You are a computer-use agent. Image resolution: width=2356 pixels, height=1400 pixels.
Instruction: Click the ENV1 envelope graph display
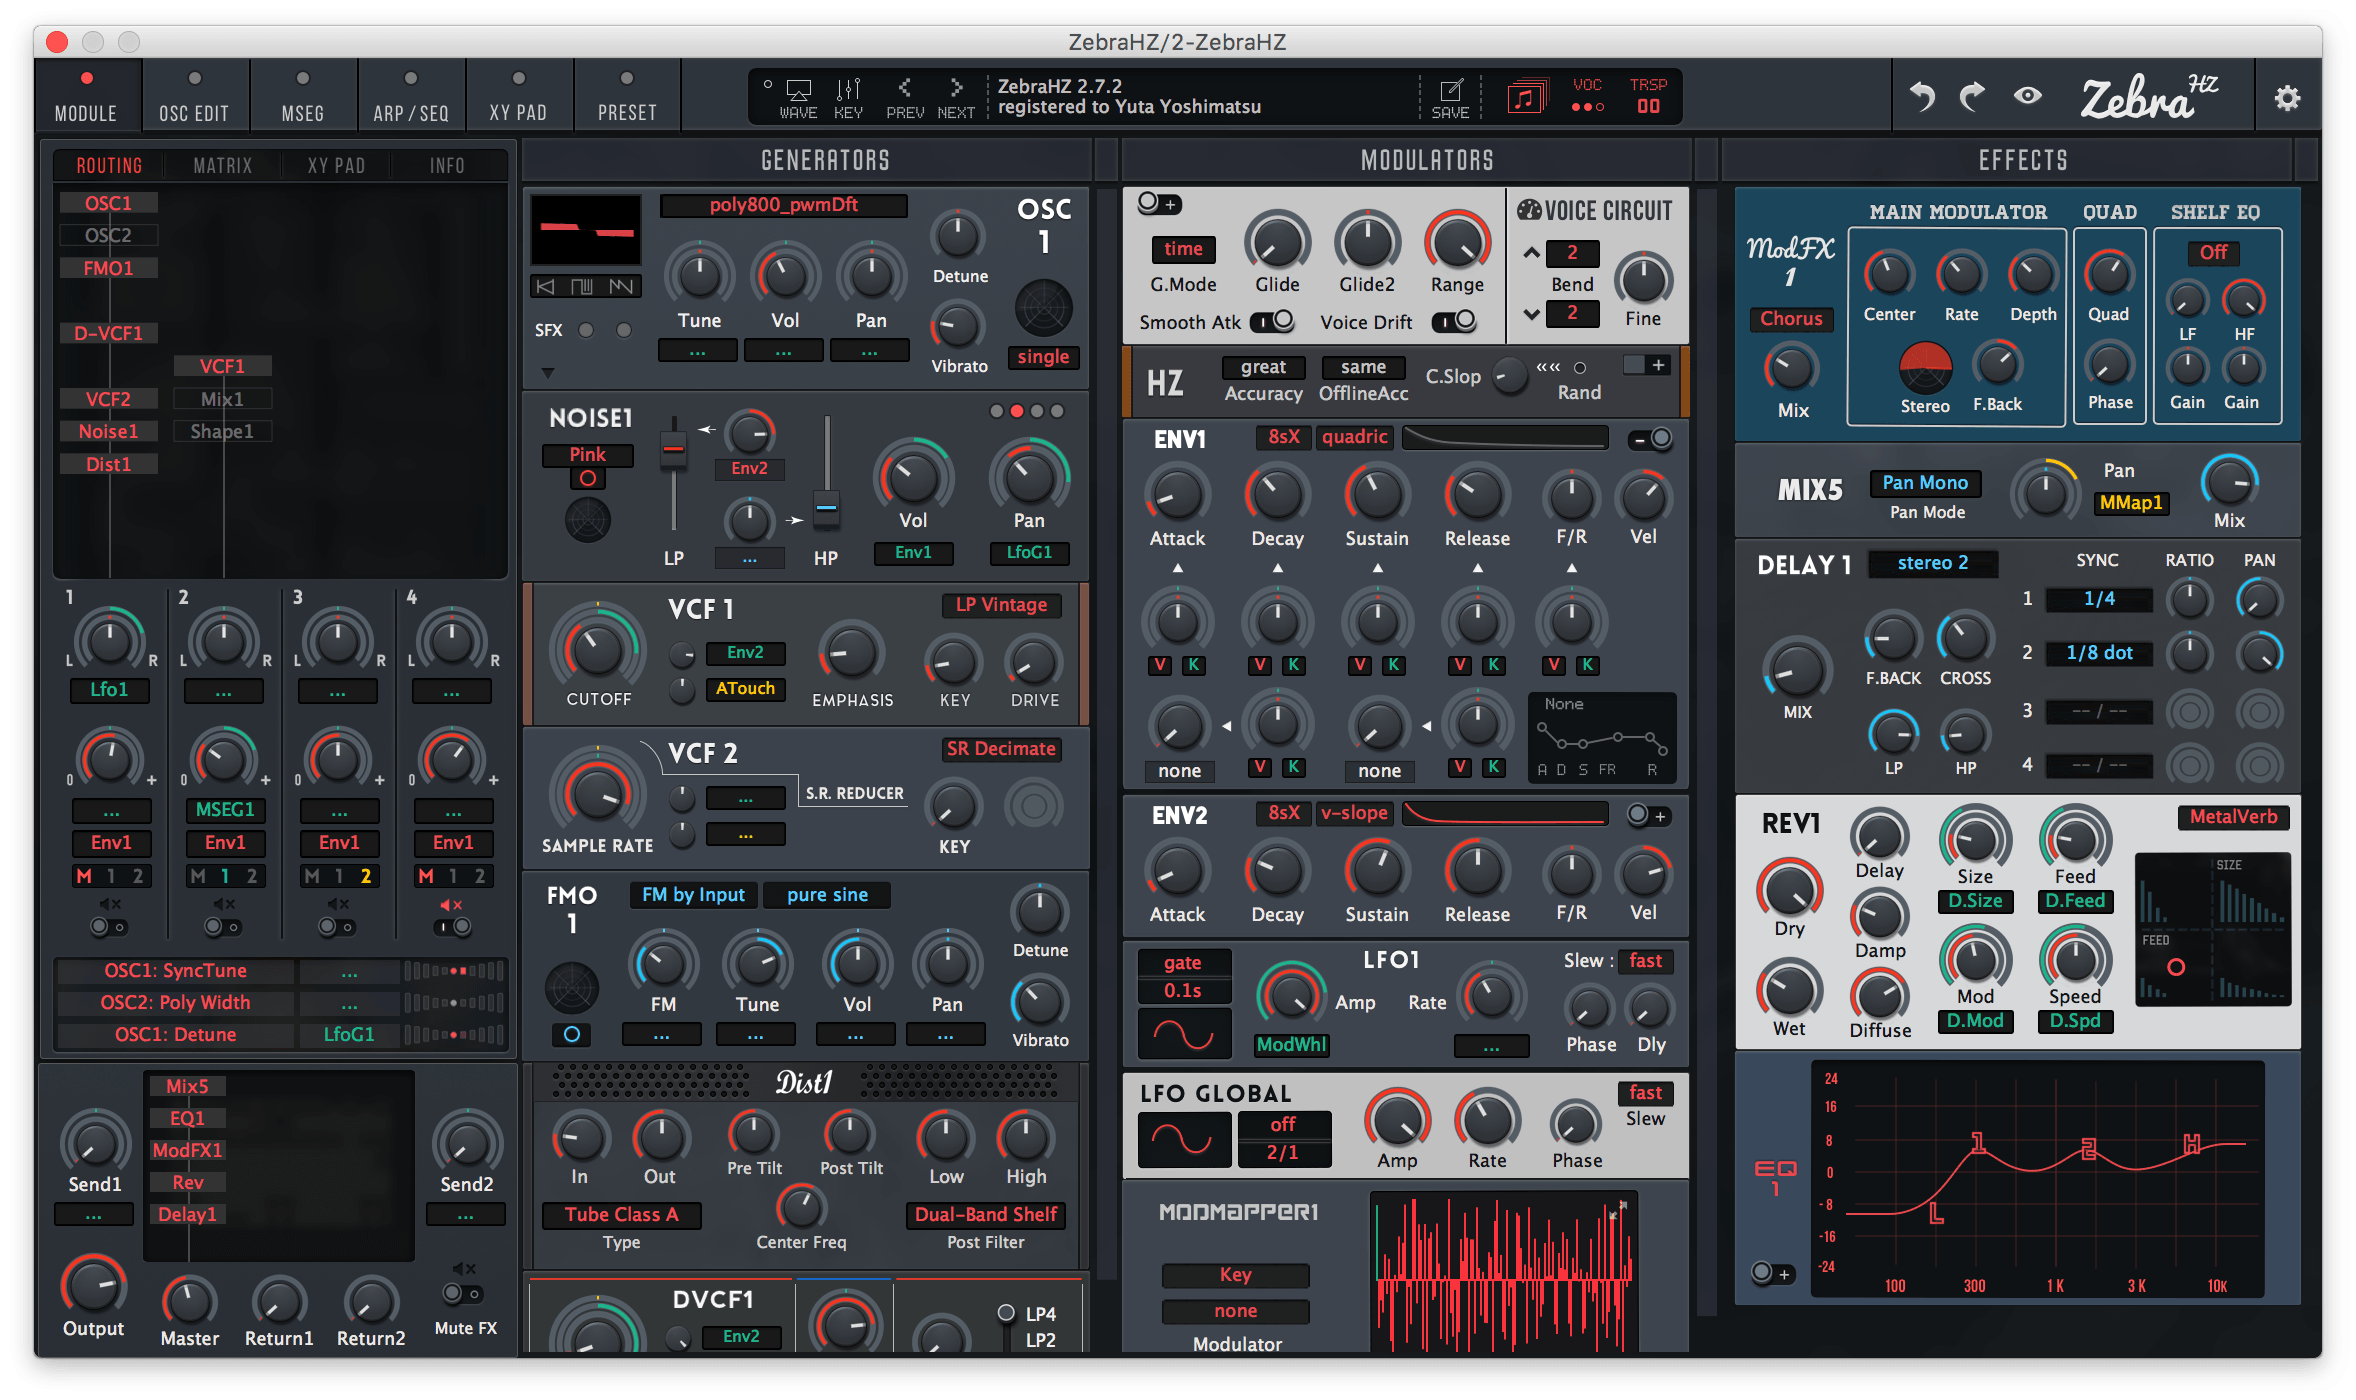(x=1601, y=739)
